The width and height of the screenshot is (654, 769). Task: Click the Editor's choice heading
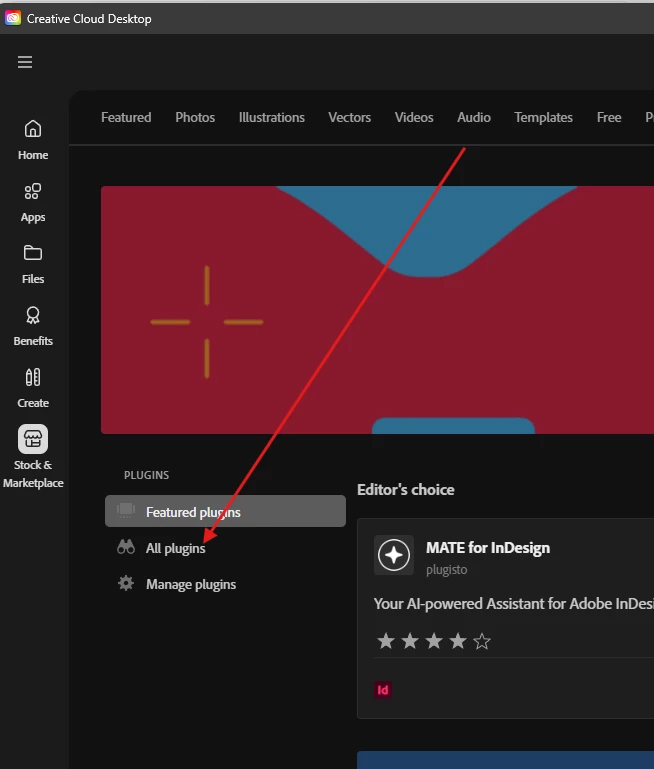tap(405, 489)
